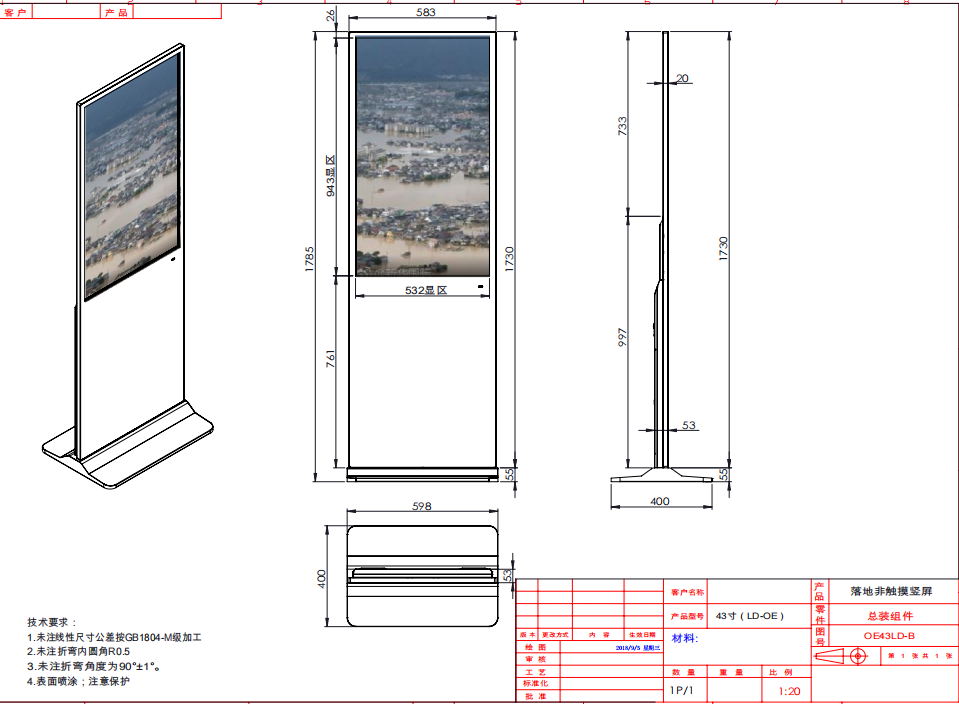Viewport: 959px width, 704px height.
Task: Select the front view display image
Action: coord(423,155)
